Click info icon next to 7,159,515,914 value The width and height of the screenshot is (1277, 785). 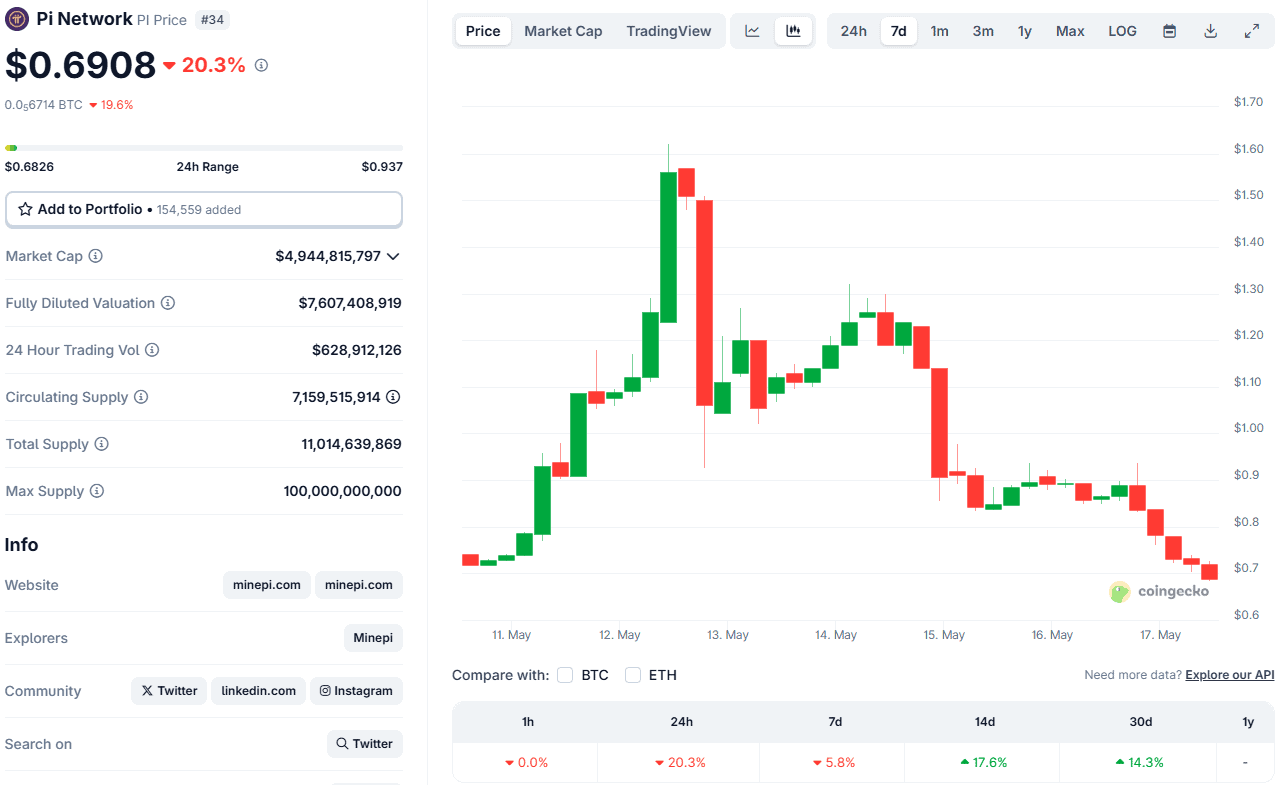(x=393, y=397)
